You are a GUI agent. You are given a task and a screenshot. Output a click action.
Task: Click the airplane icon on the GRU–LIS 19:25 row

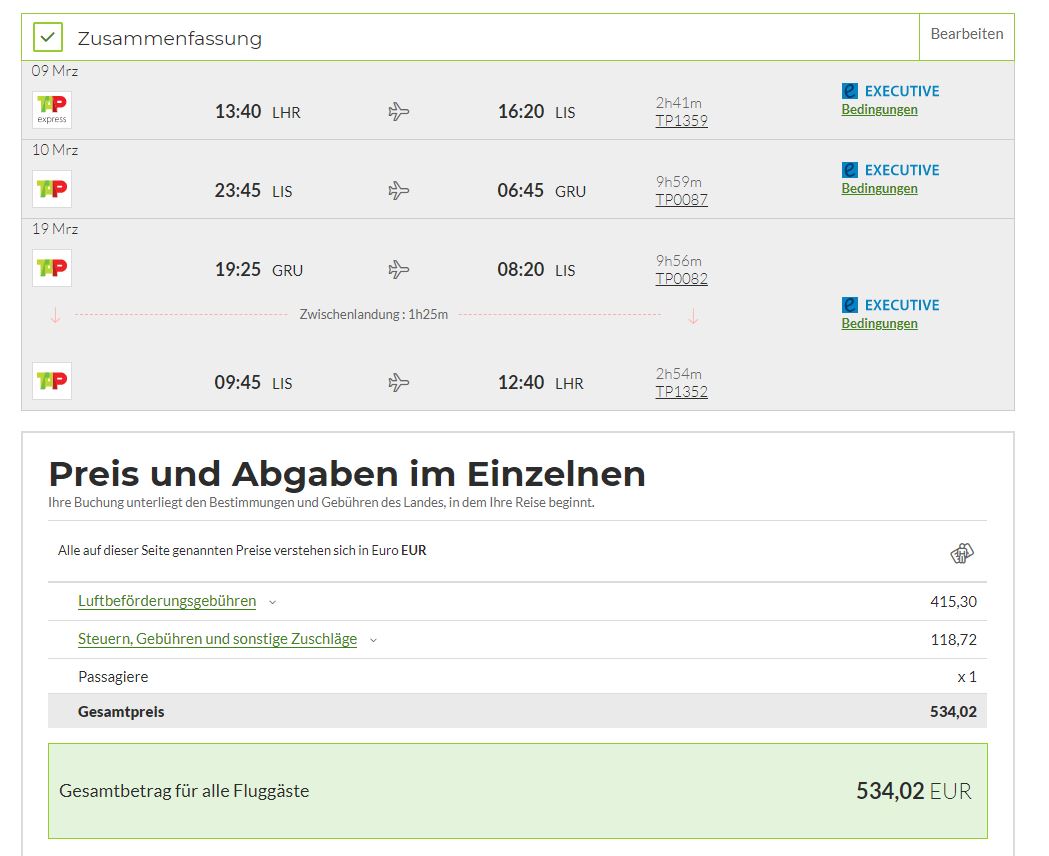pos(399,270)
